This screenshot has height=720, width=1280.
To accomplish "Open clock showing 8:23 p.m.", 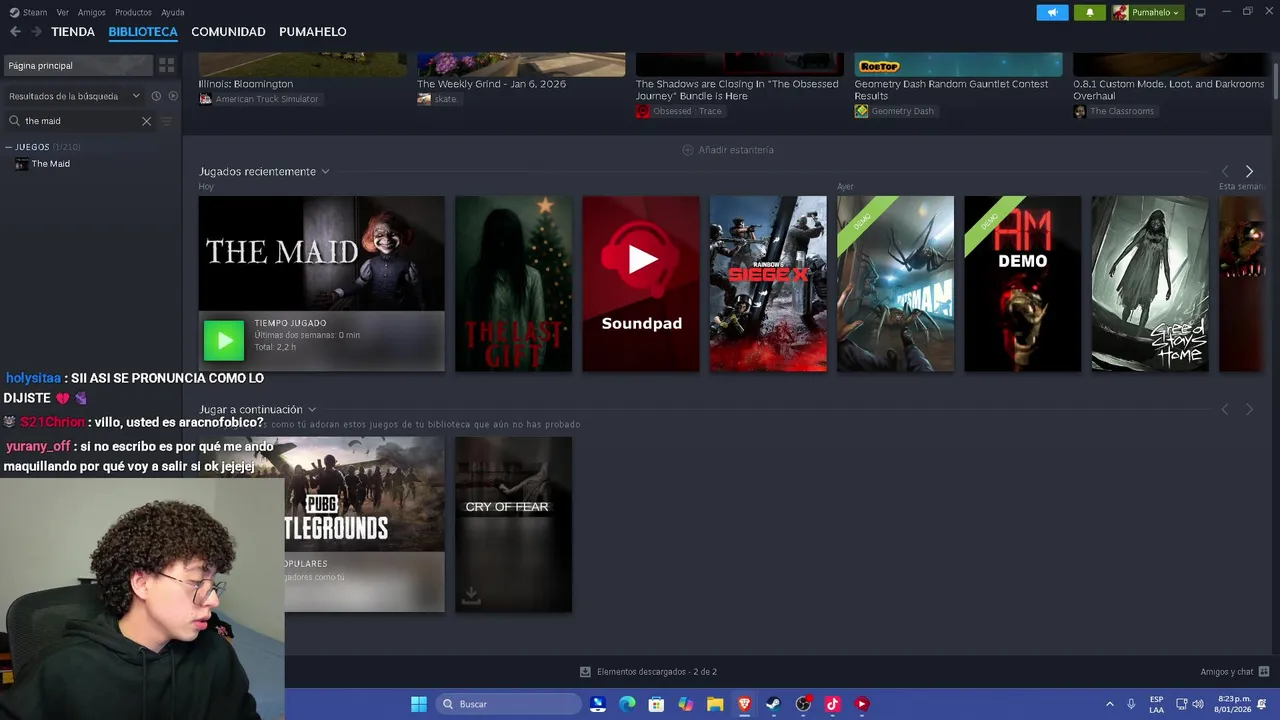I will pos(1233,704).
